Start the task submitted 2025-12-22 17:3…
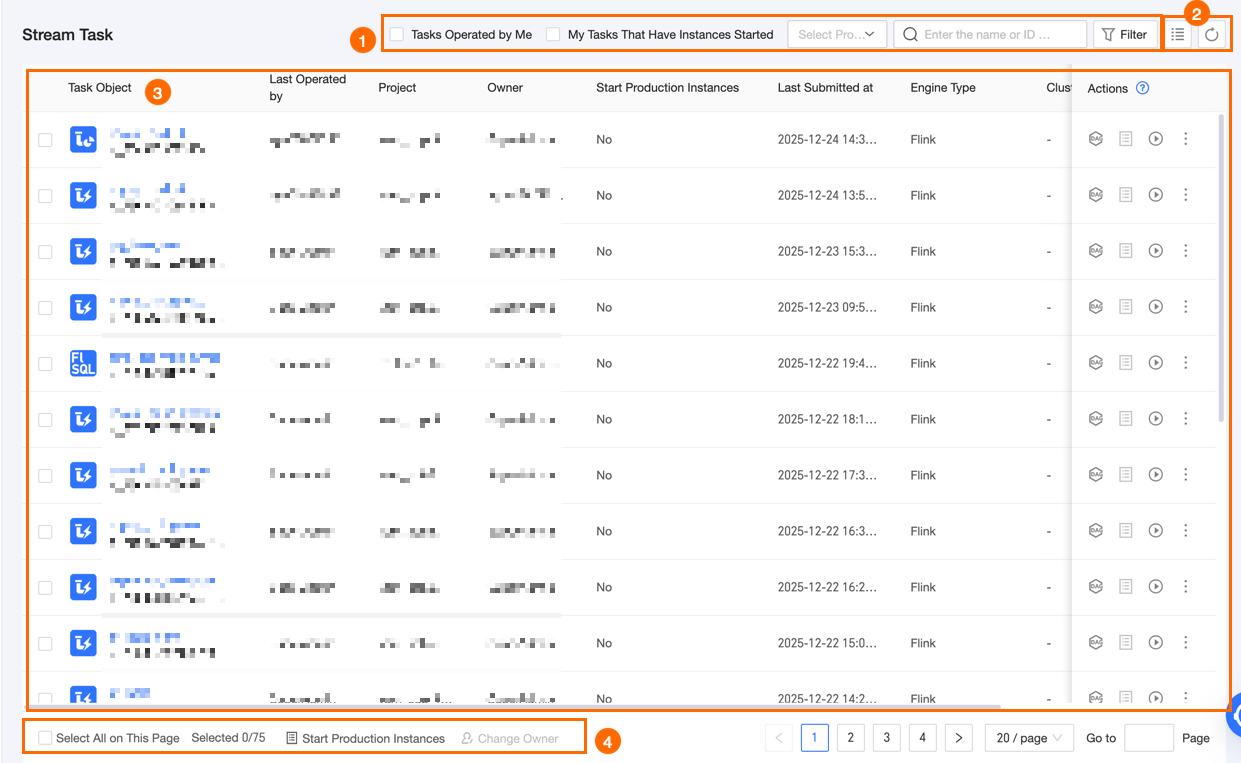Screen dimensions: 1241x763 click(1156, 475)
